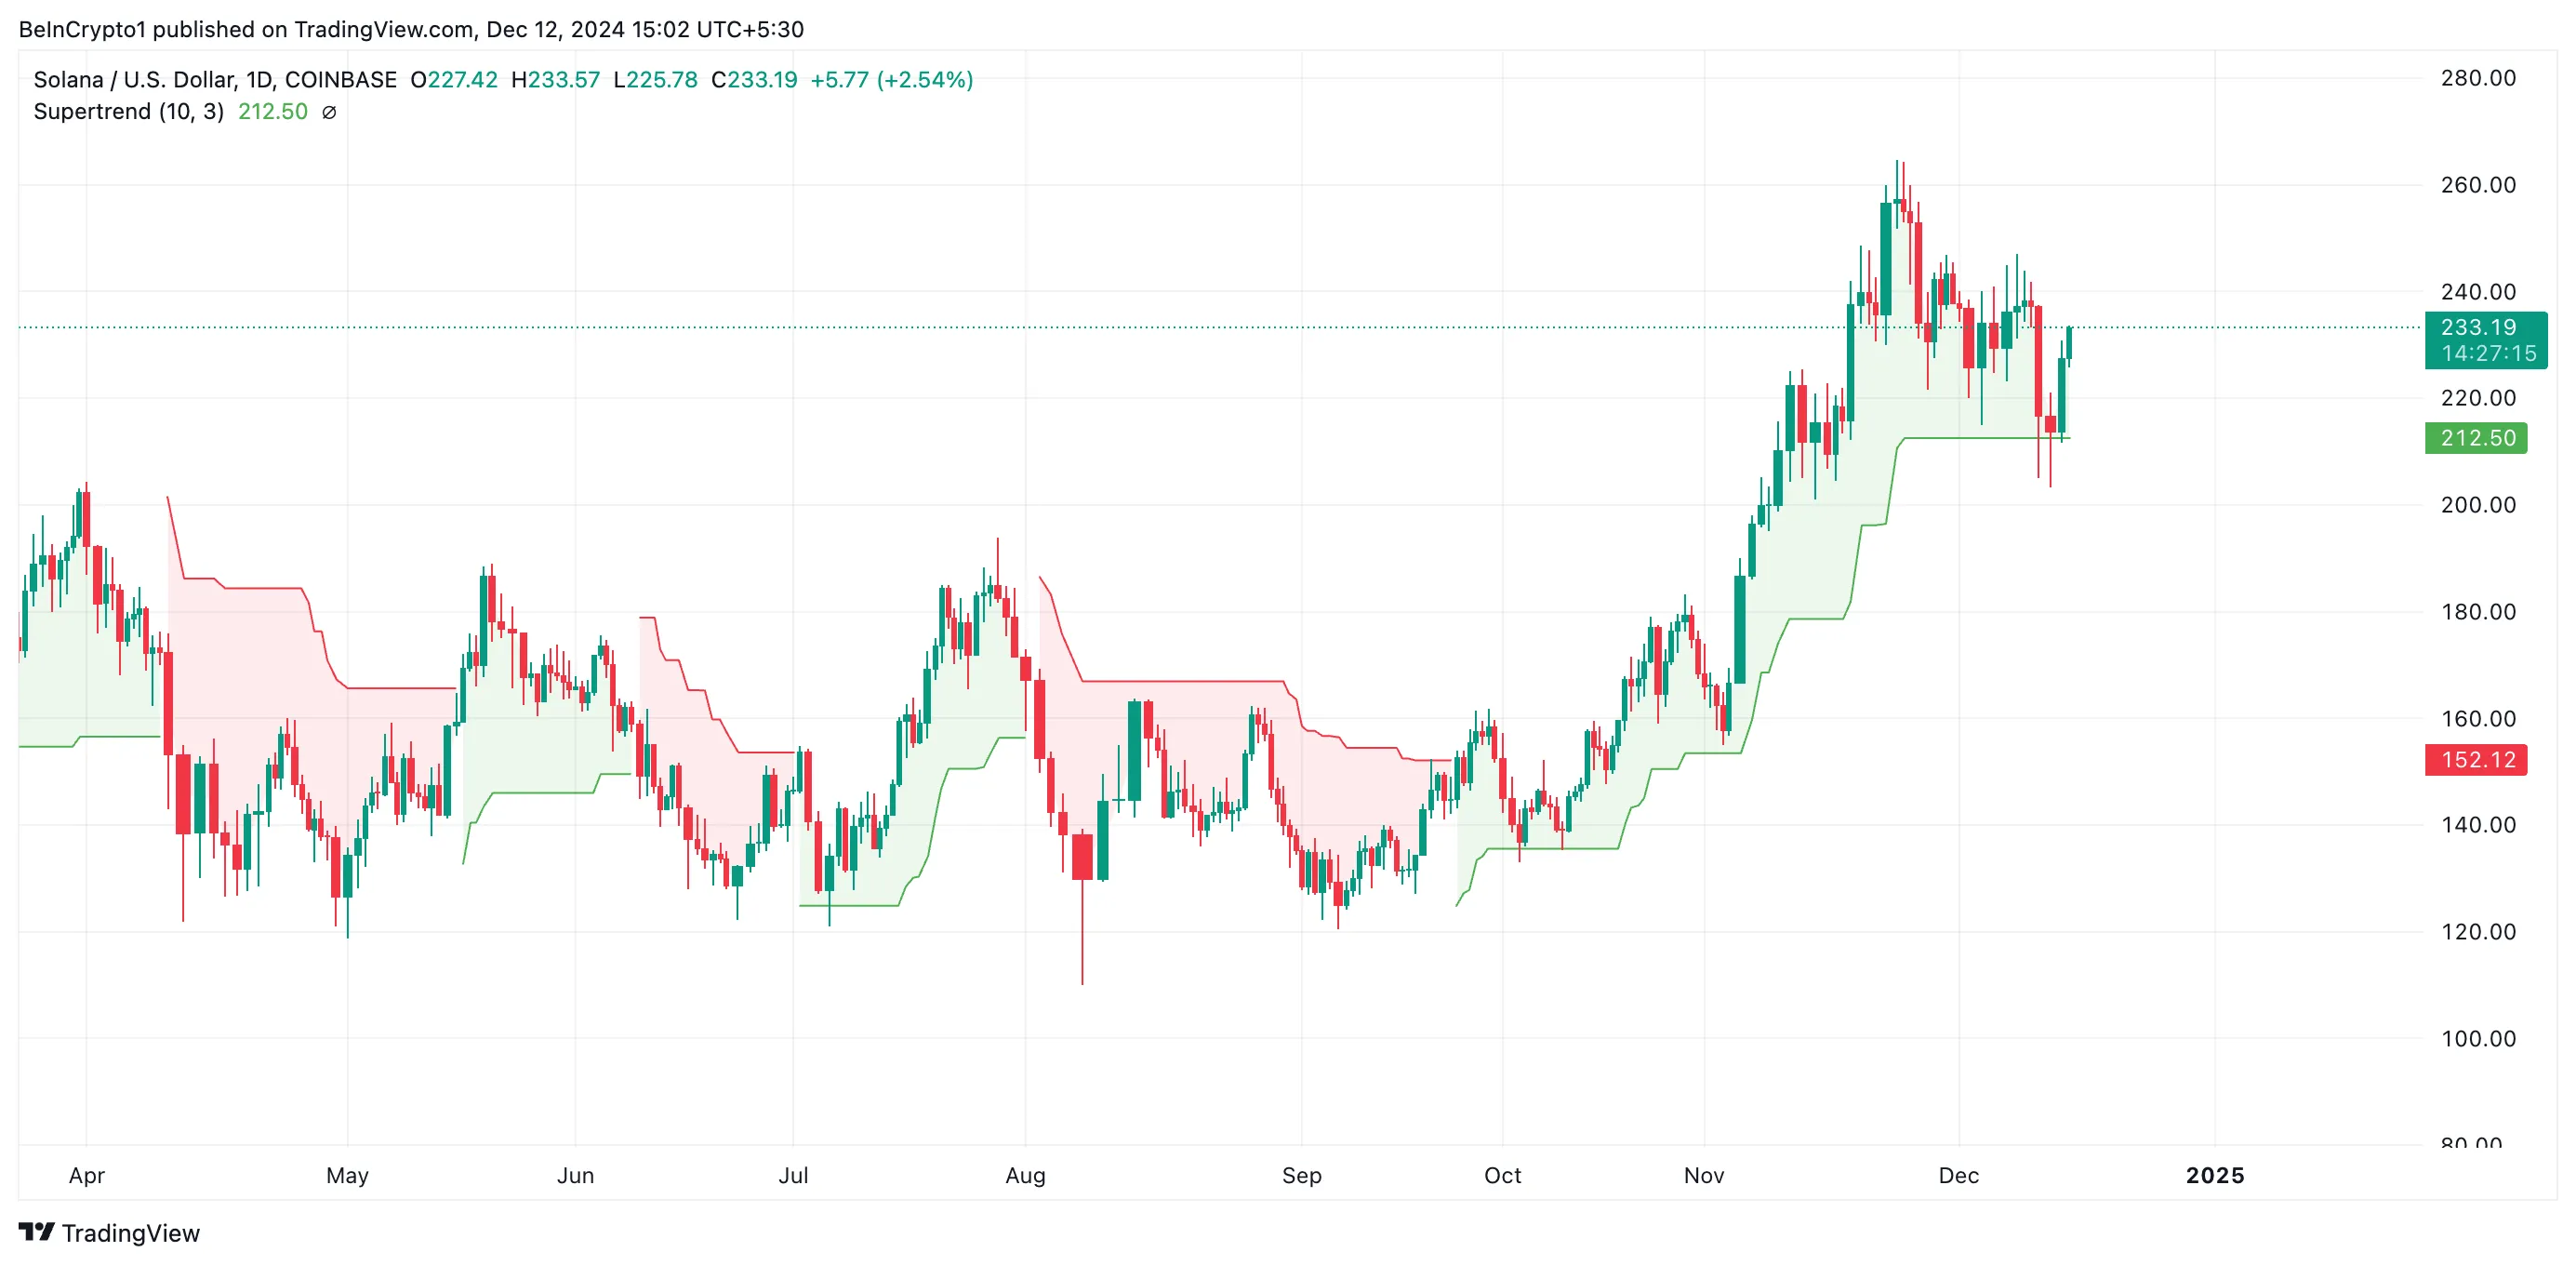Toggle the Supertrend visibility icon

(329, 112)
